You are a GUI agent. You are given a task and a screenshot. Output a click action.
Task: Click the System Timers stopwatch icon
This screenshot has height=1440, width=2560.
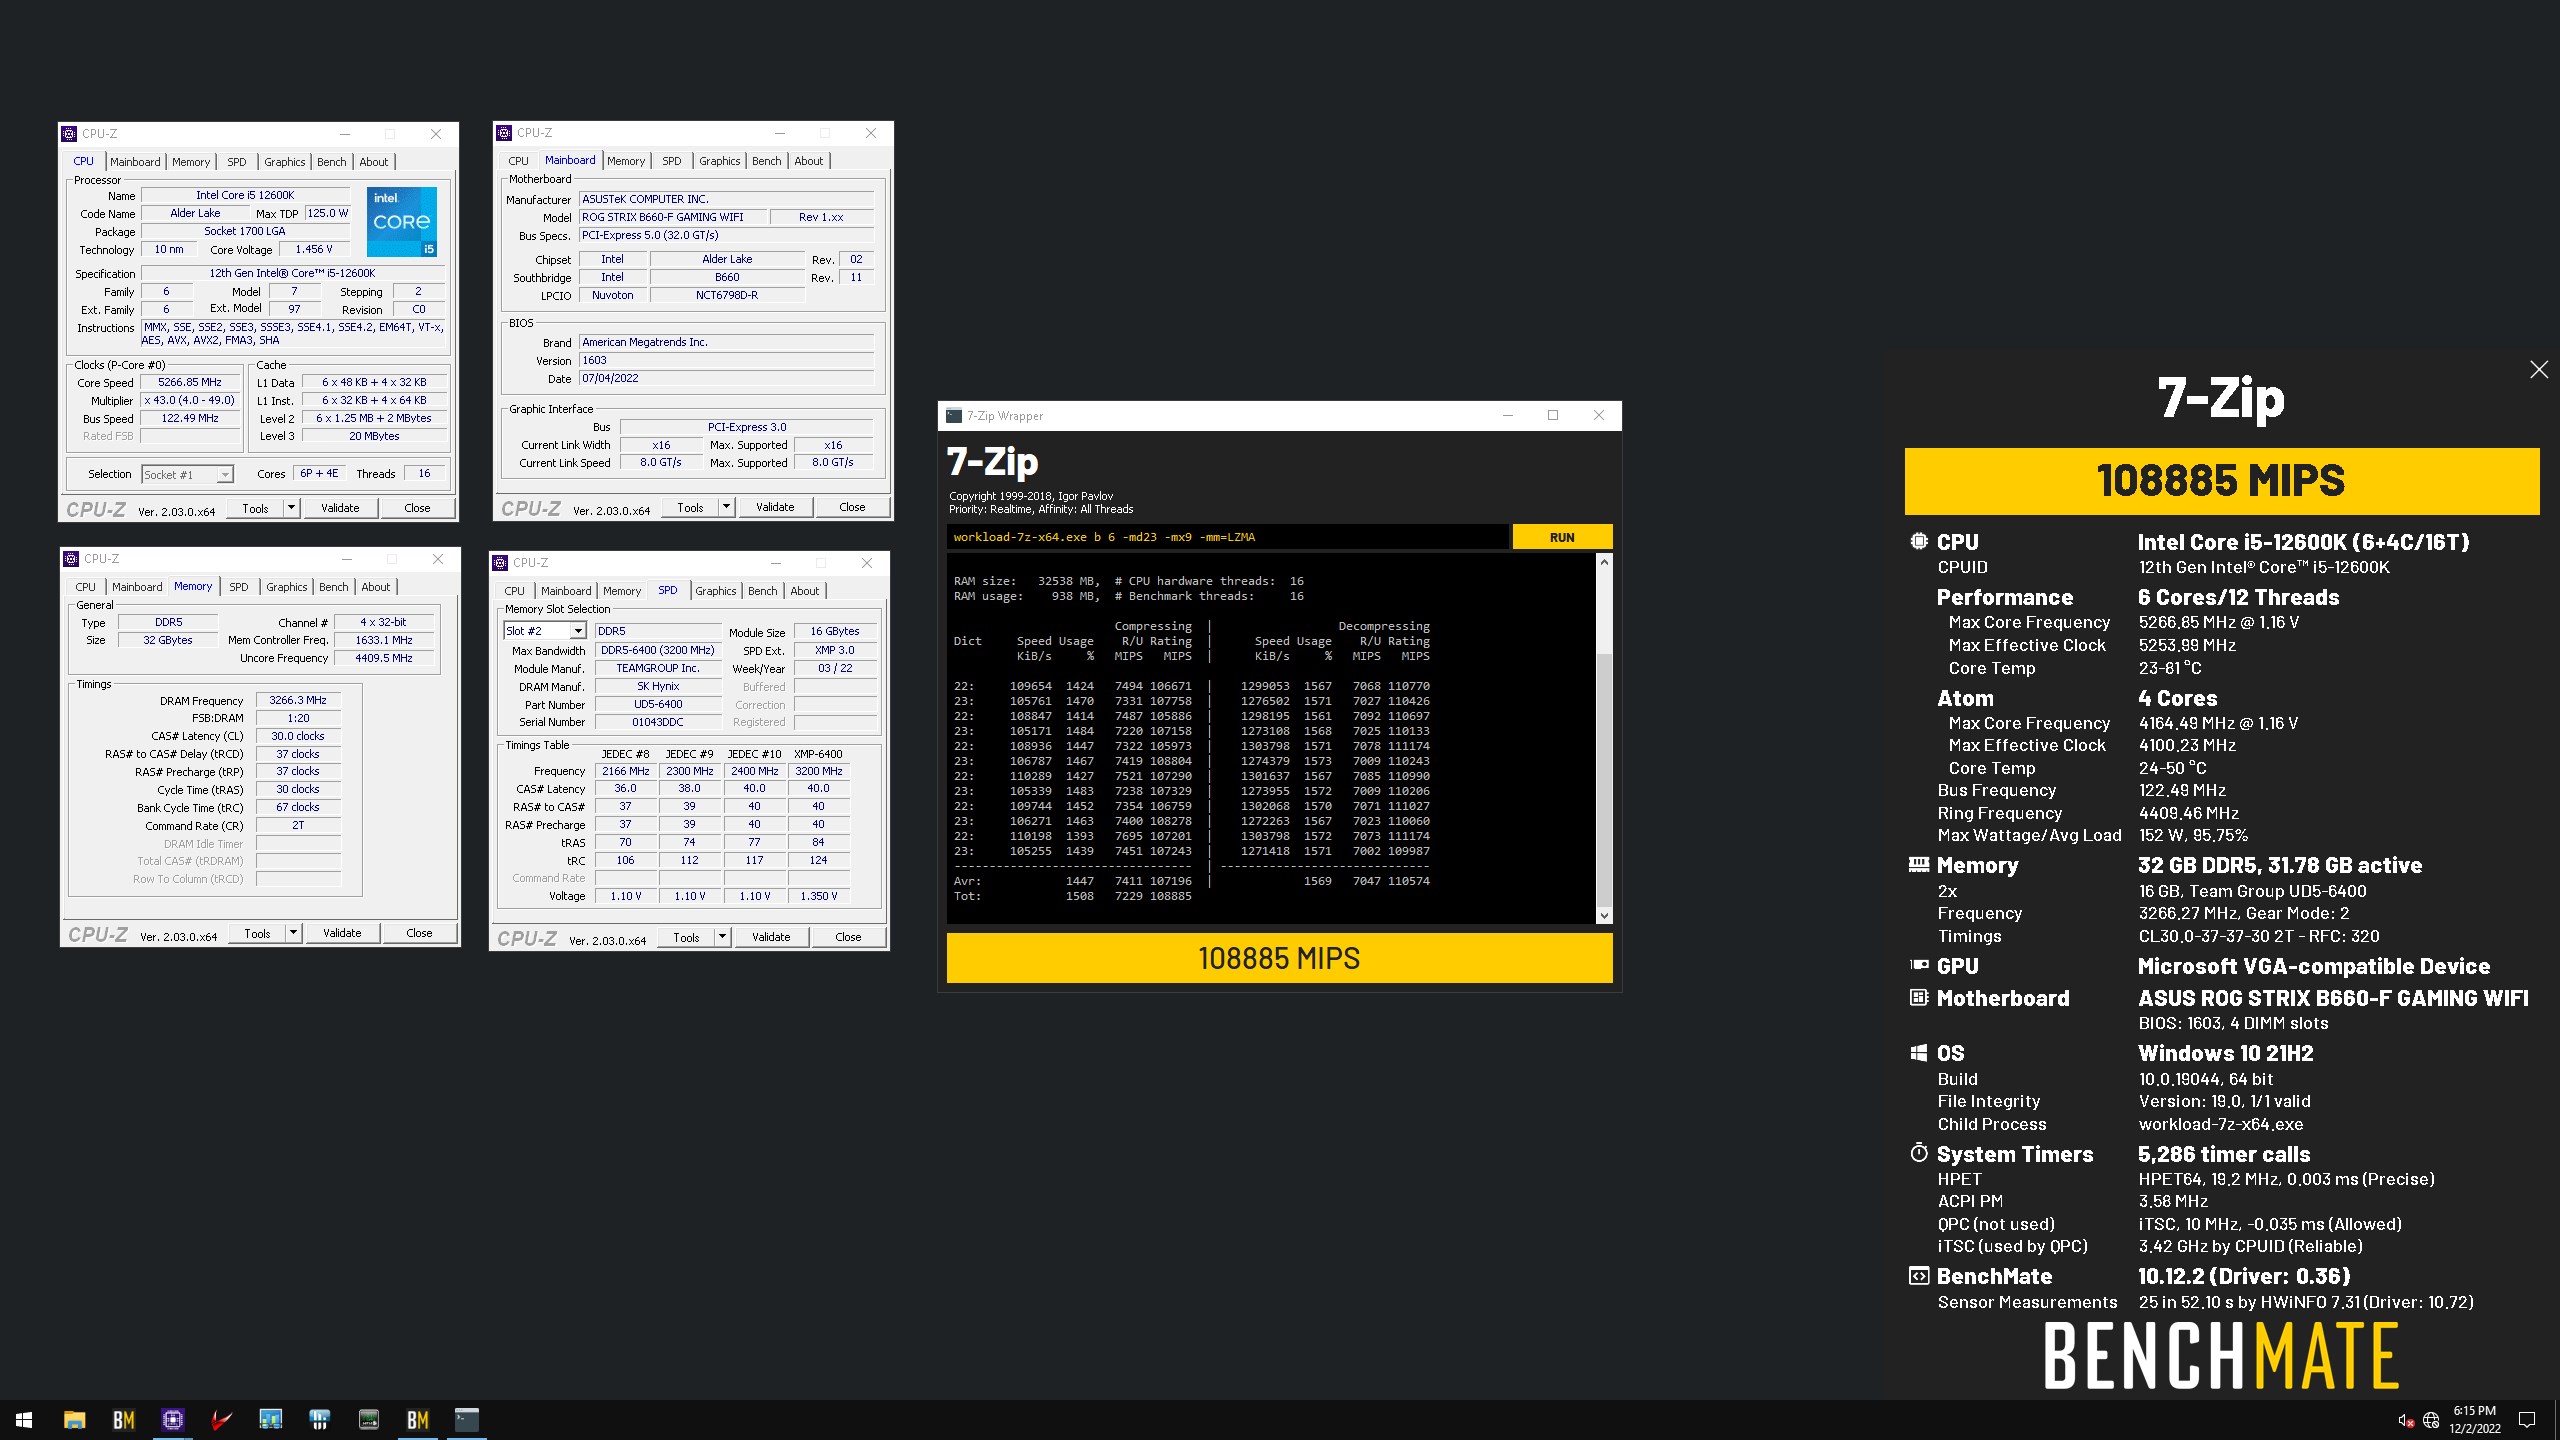click(x=1919, y=1153)
